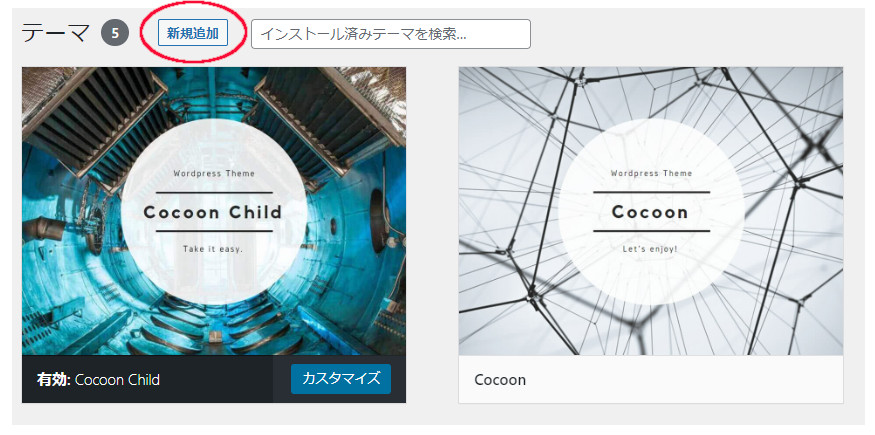
Task: Click the blue tunnel floor in Cocoon Child image
Action: click(x=212, y=329)
